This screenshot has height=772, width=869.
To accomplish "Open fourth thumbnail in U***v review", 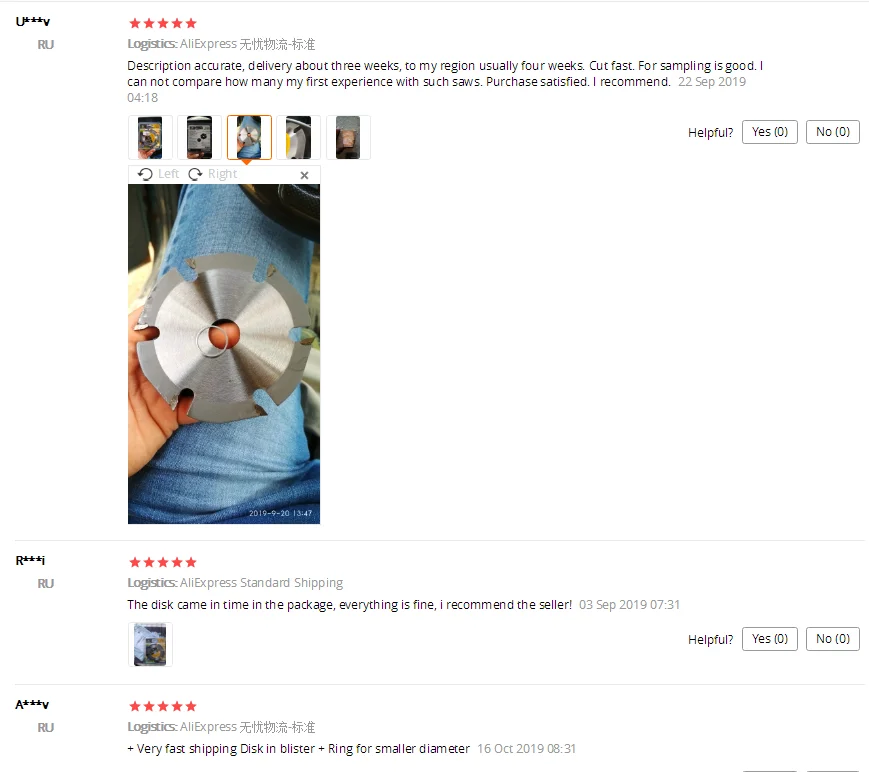I will tap(299, 137).
